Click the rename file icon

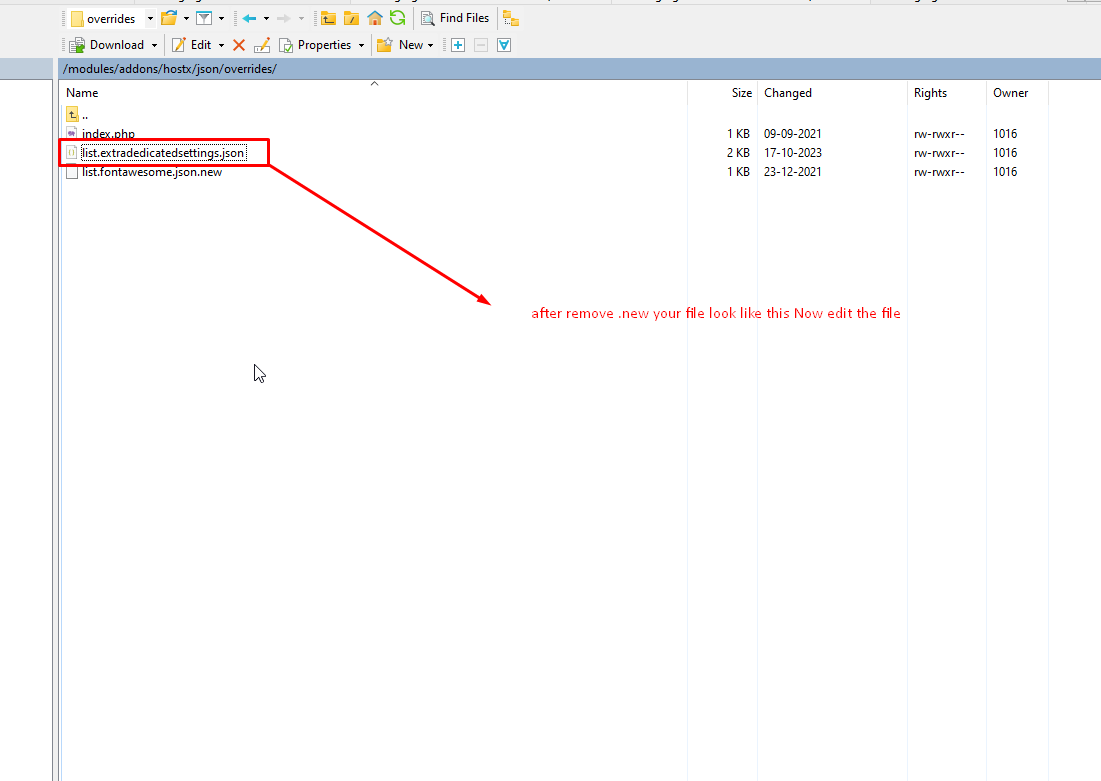(x=262, y=45)
